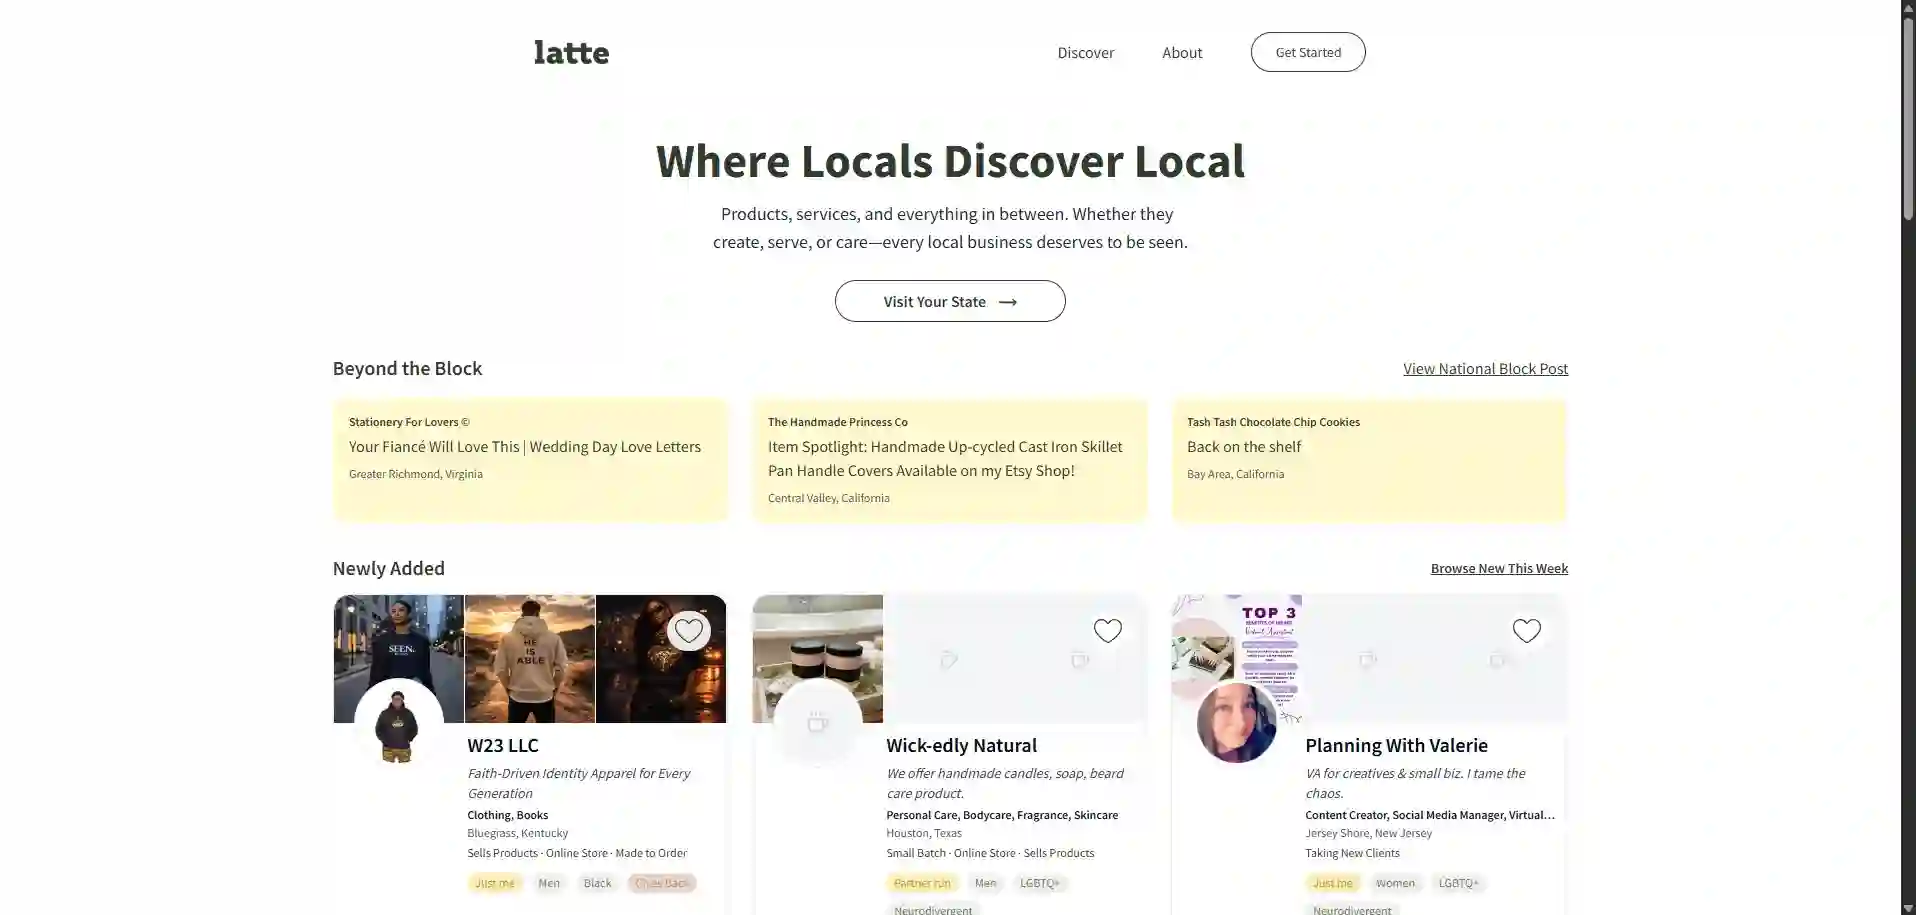Open Planning With Valerie's profile avatar photo
This screenshot has height=915, width=1916.
click(x=1236, y=723)
